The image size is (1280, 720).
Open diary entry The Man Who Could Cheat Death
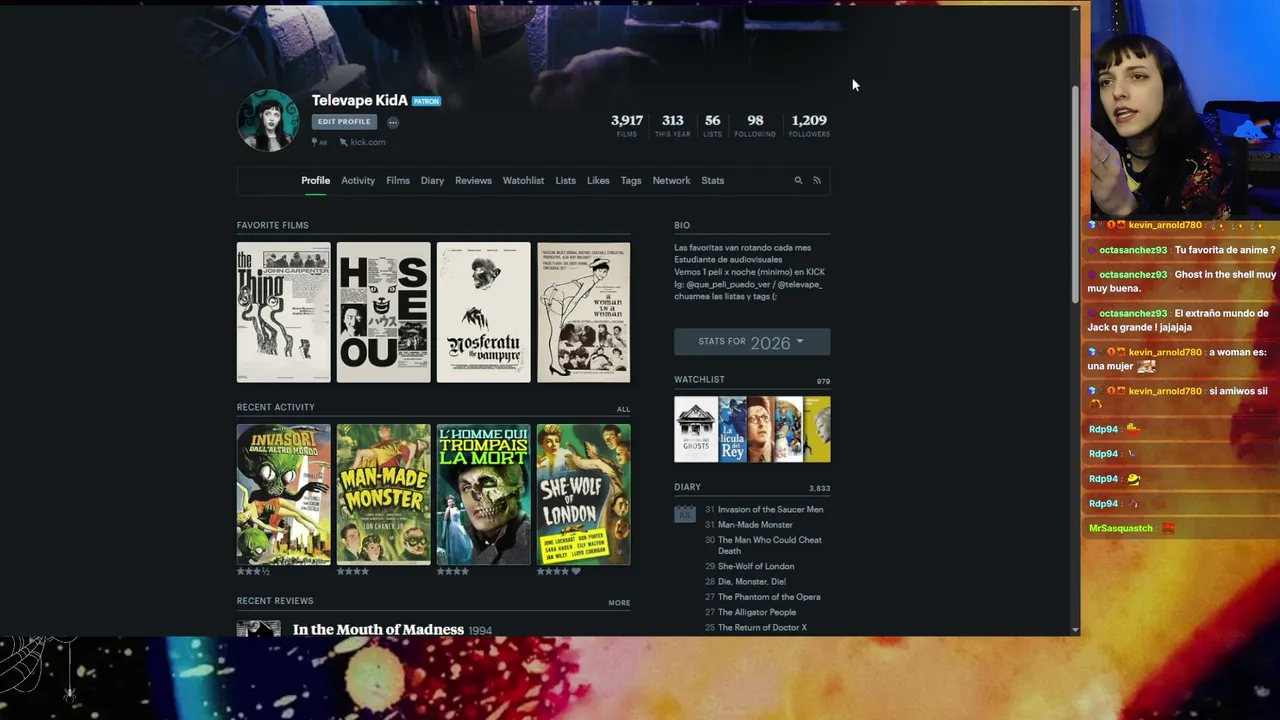click(770, 546)
